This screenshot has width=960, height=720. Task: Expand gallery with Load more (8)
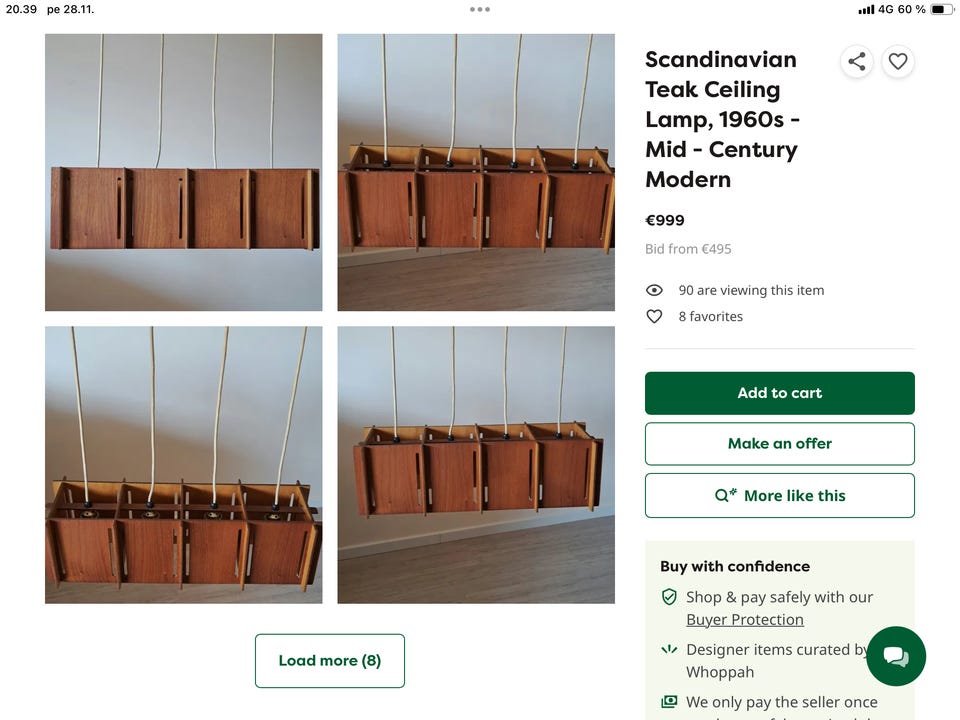[330, 661]
